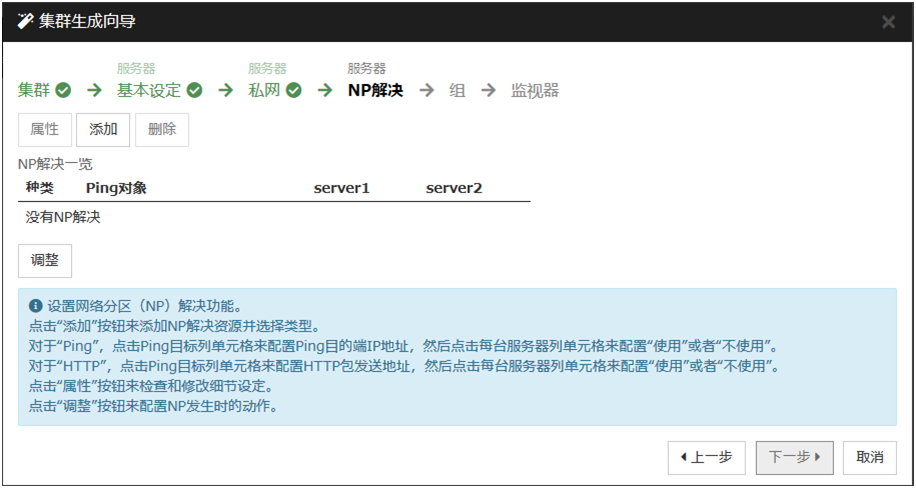
Task: Click the server1 column header
Action: [342, 188]
